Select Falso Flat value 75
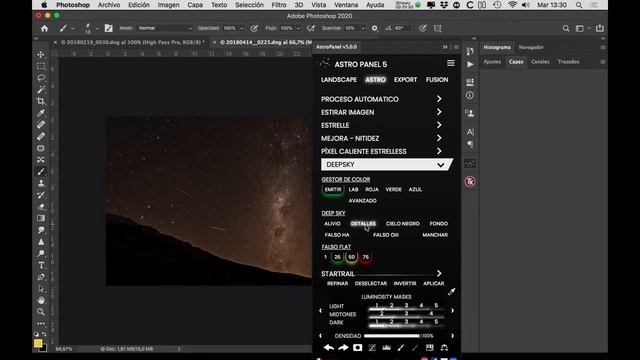Viewport: 640px width, 360px height. (x=366, y=257)
